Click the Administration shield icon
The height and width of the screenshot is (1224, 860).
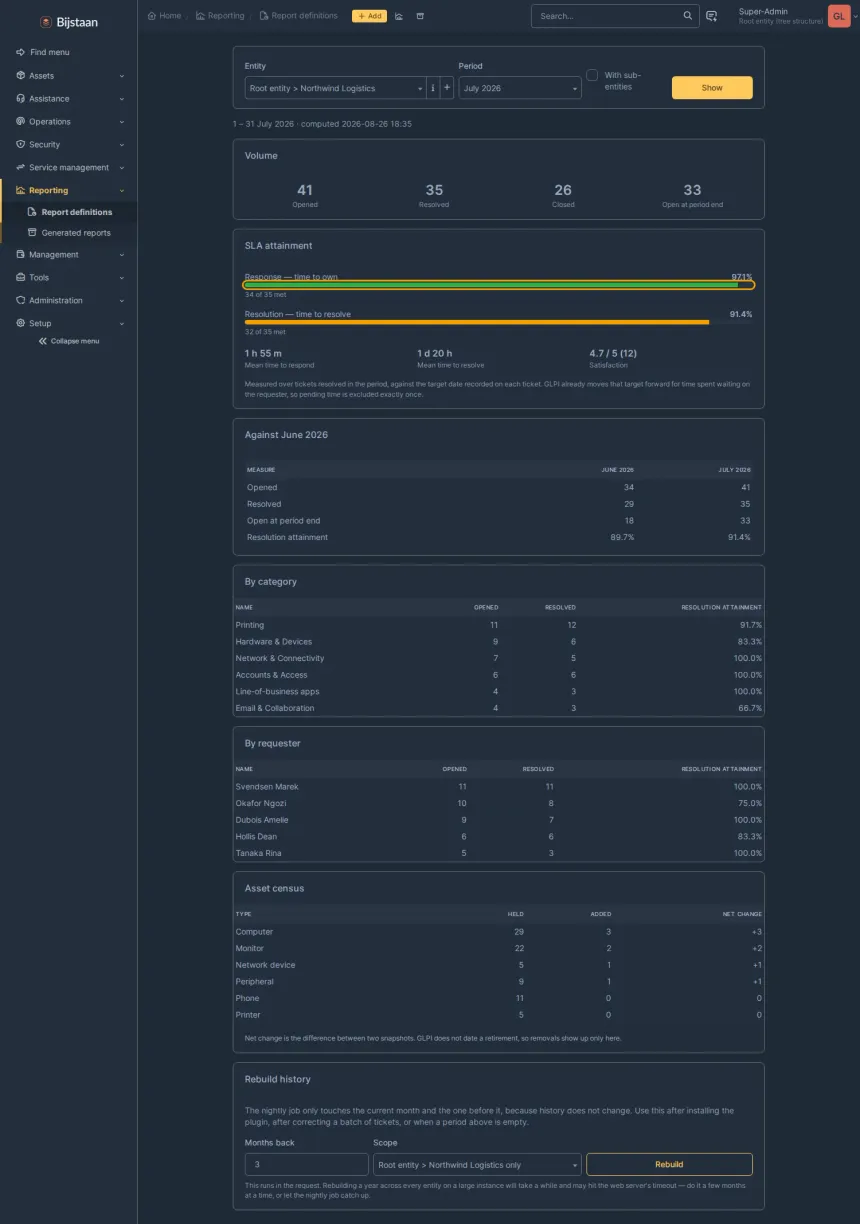pos(20,300)
